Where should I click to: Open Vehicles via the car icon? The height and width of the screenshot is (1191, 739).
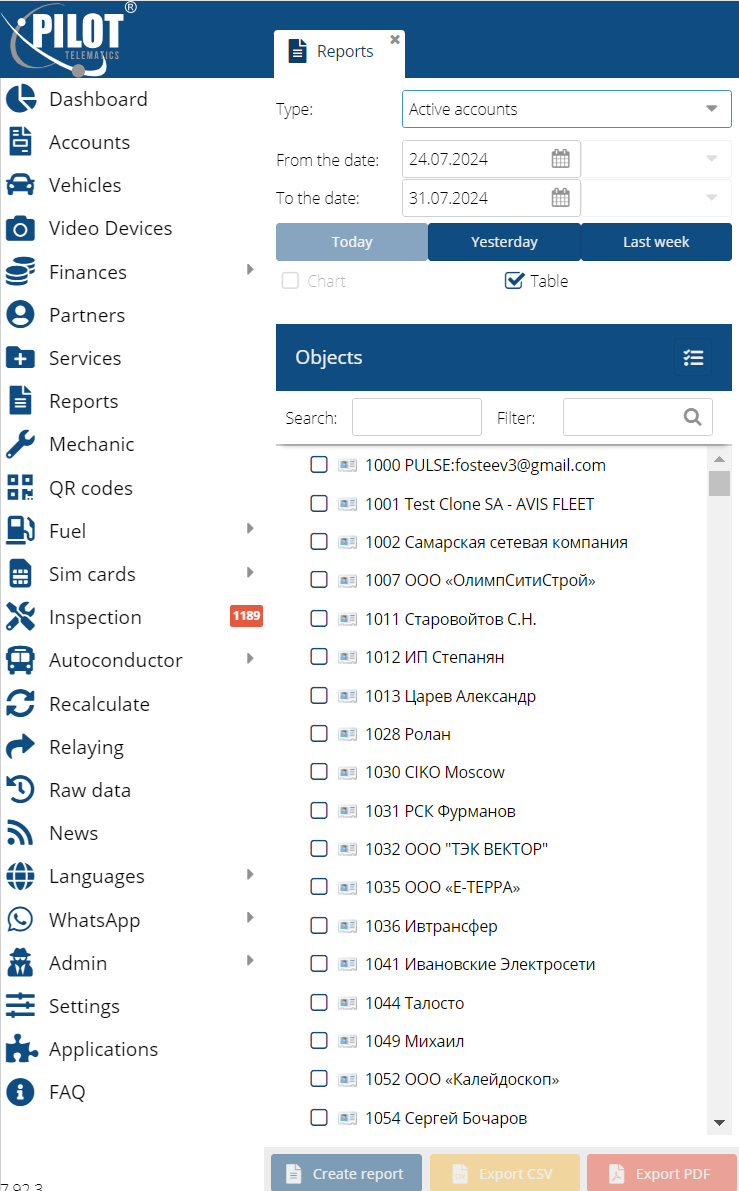[x=21, y=186]
